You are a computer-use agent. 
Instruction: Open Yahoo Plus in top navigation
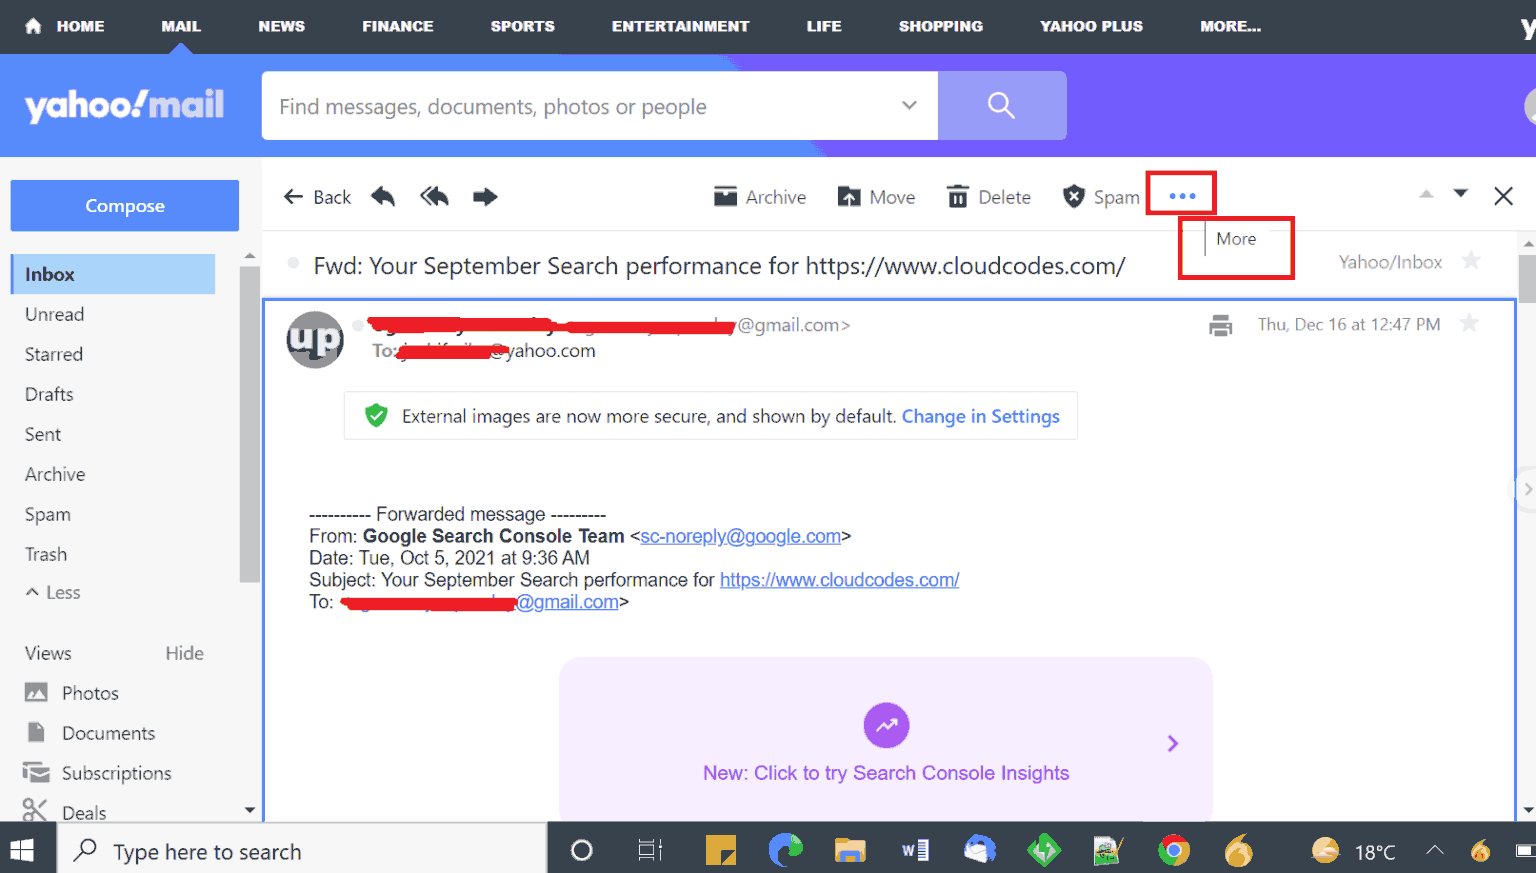(1091, 26)
